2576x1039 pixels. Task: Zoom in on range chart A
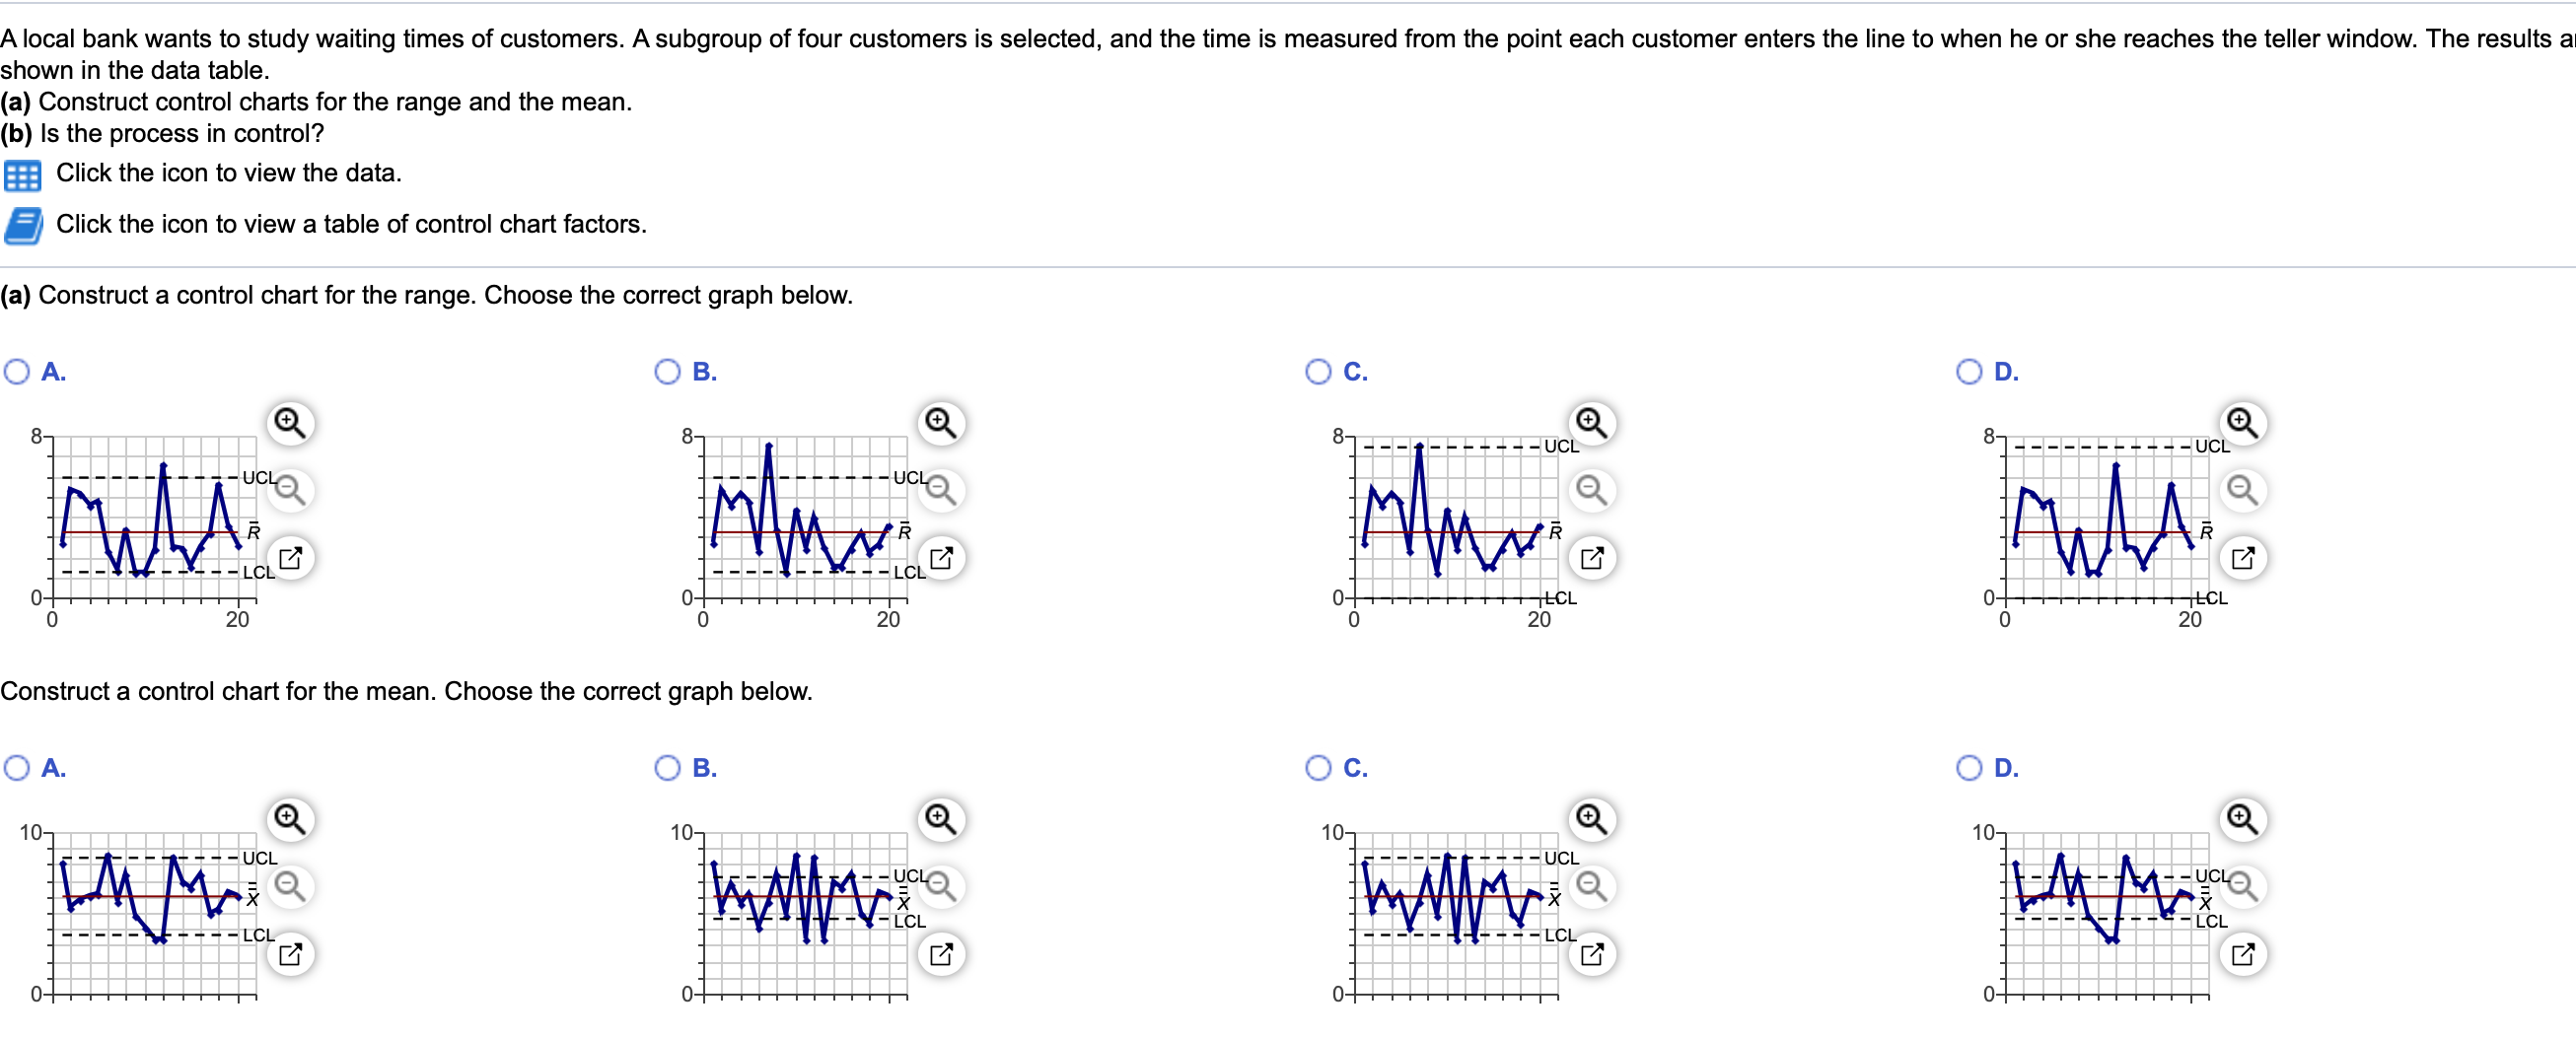[x=290, y=423]
